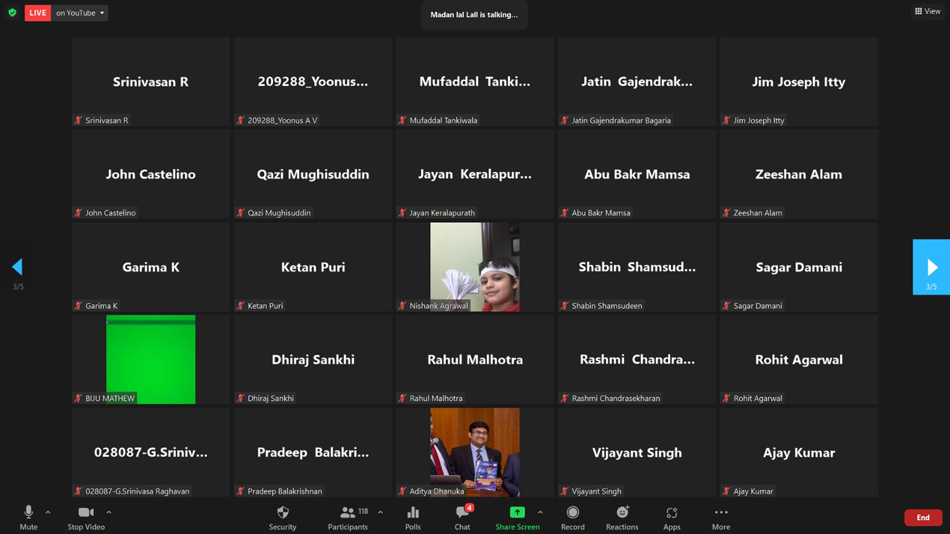The image size is (950, 534).
Task: Click the green Share Screen button
Action: (x=517, y=518)
